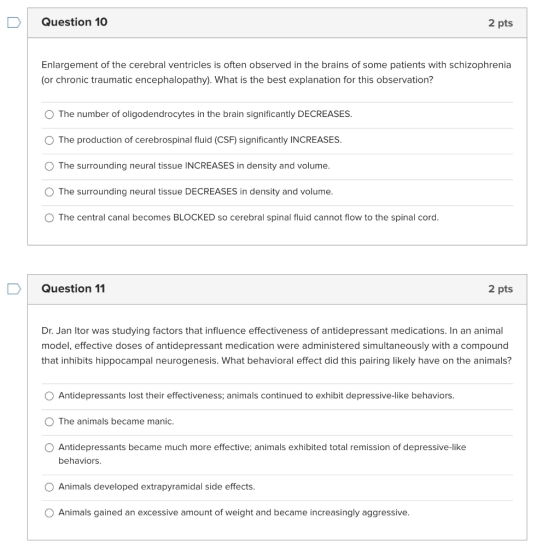
Task: Choose the central canal becomes BLOCKED answer
Action: point(49,218)
